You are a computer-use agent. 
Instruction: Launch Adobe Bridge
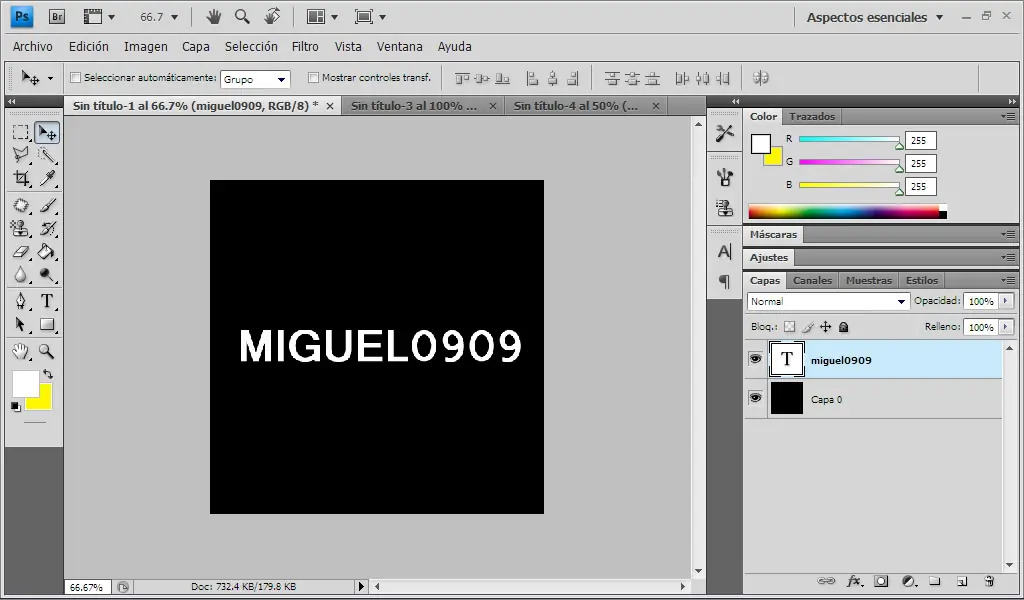pos(57,17)
